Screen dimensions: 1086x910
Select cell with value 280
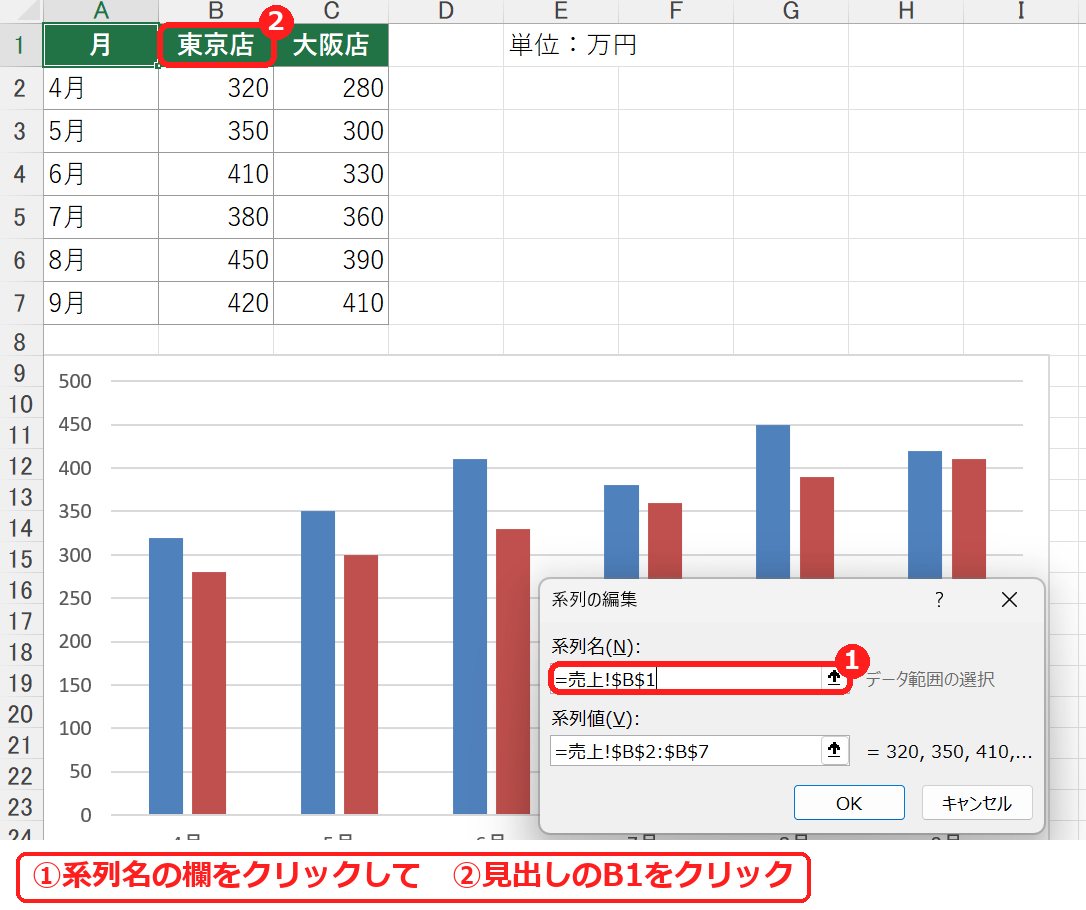pos(331,88)
